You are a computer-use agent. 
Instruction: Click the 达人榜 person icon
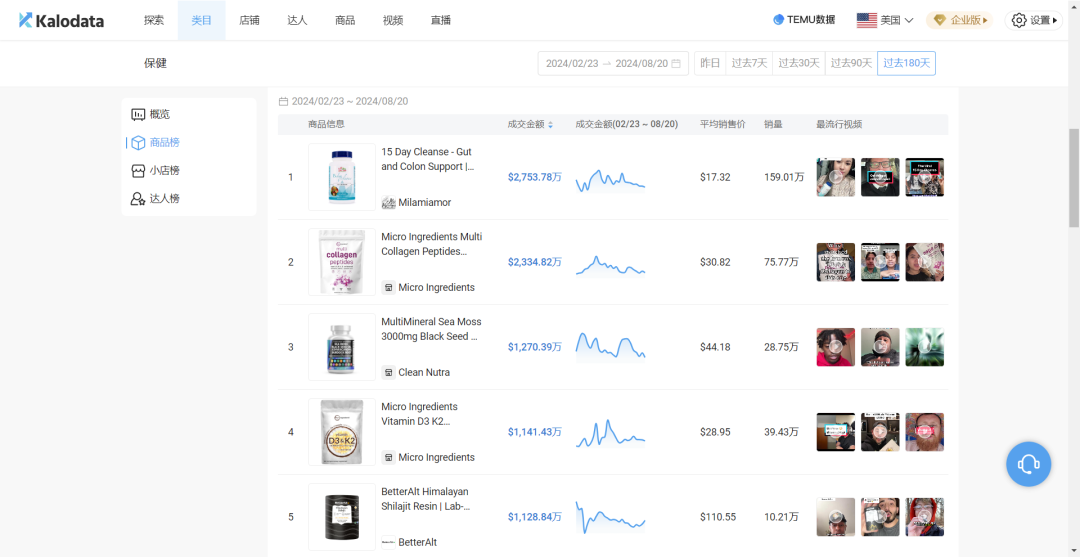tap(138, 199)
